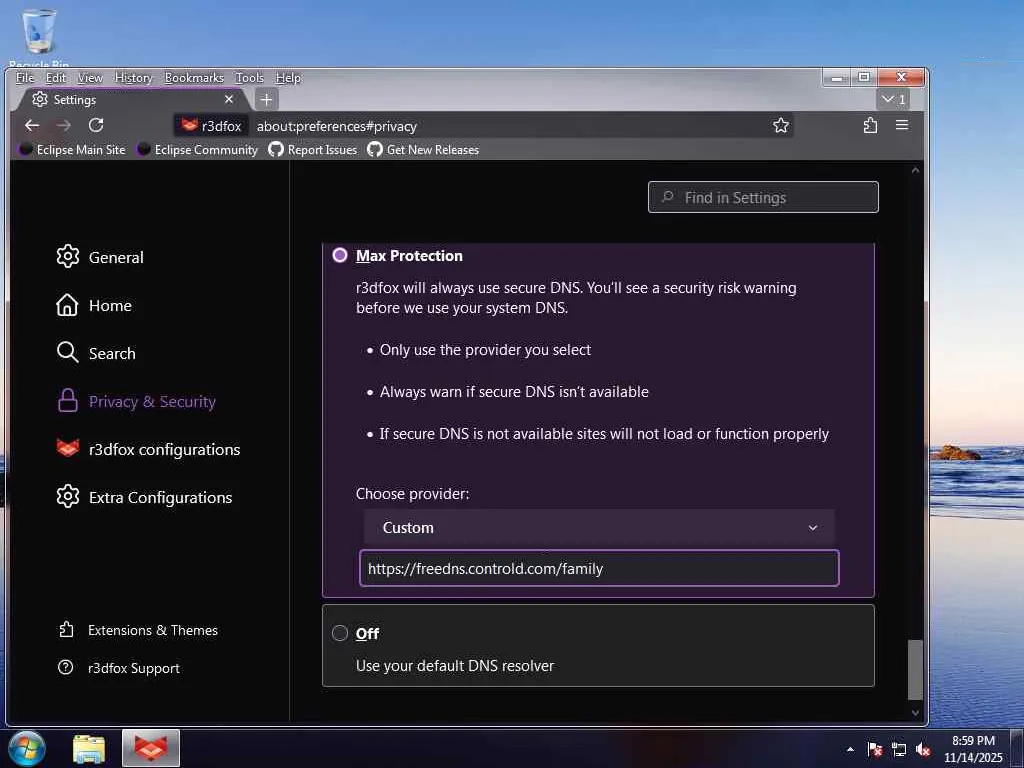Open r3dfox Support link
The image size is (1024, 768).
pyautogui.click(x=118, y=668)
